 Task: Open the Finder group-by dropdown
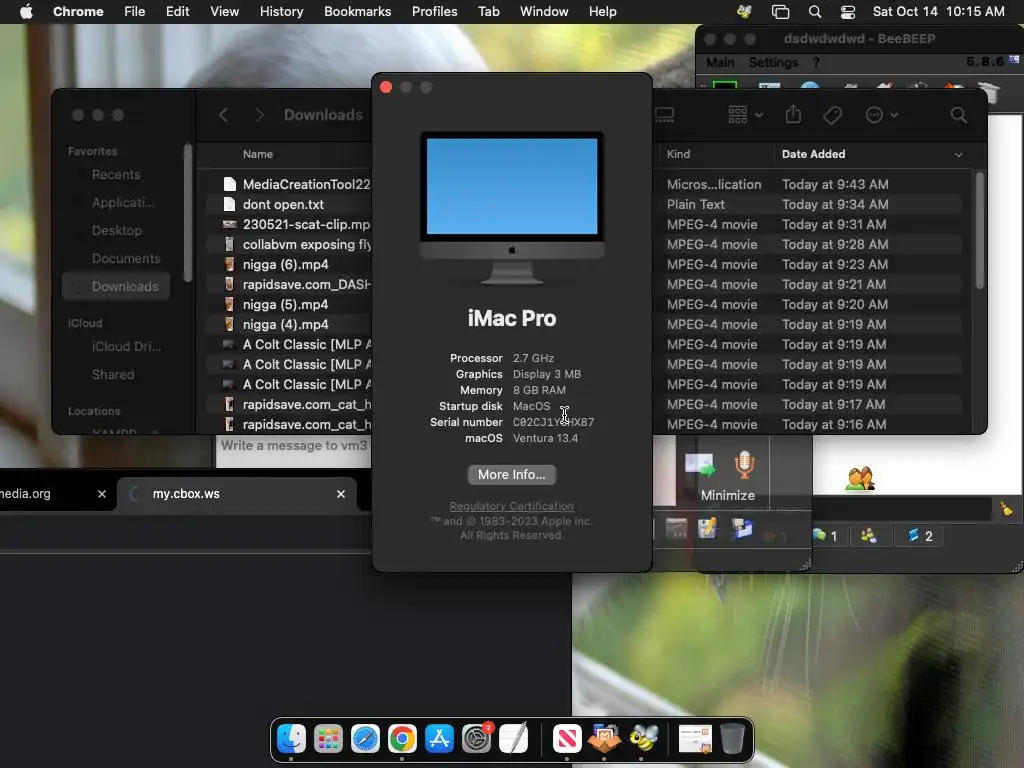tap(745, 115)
